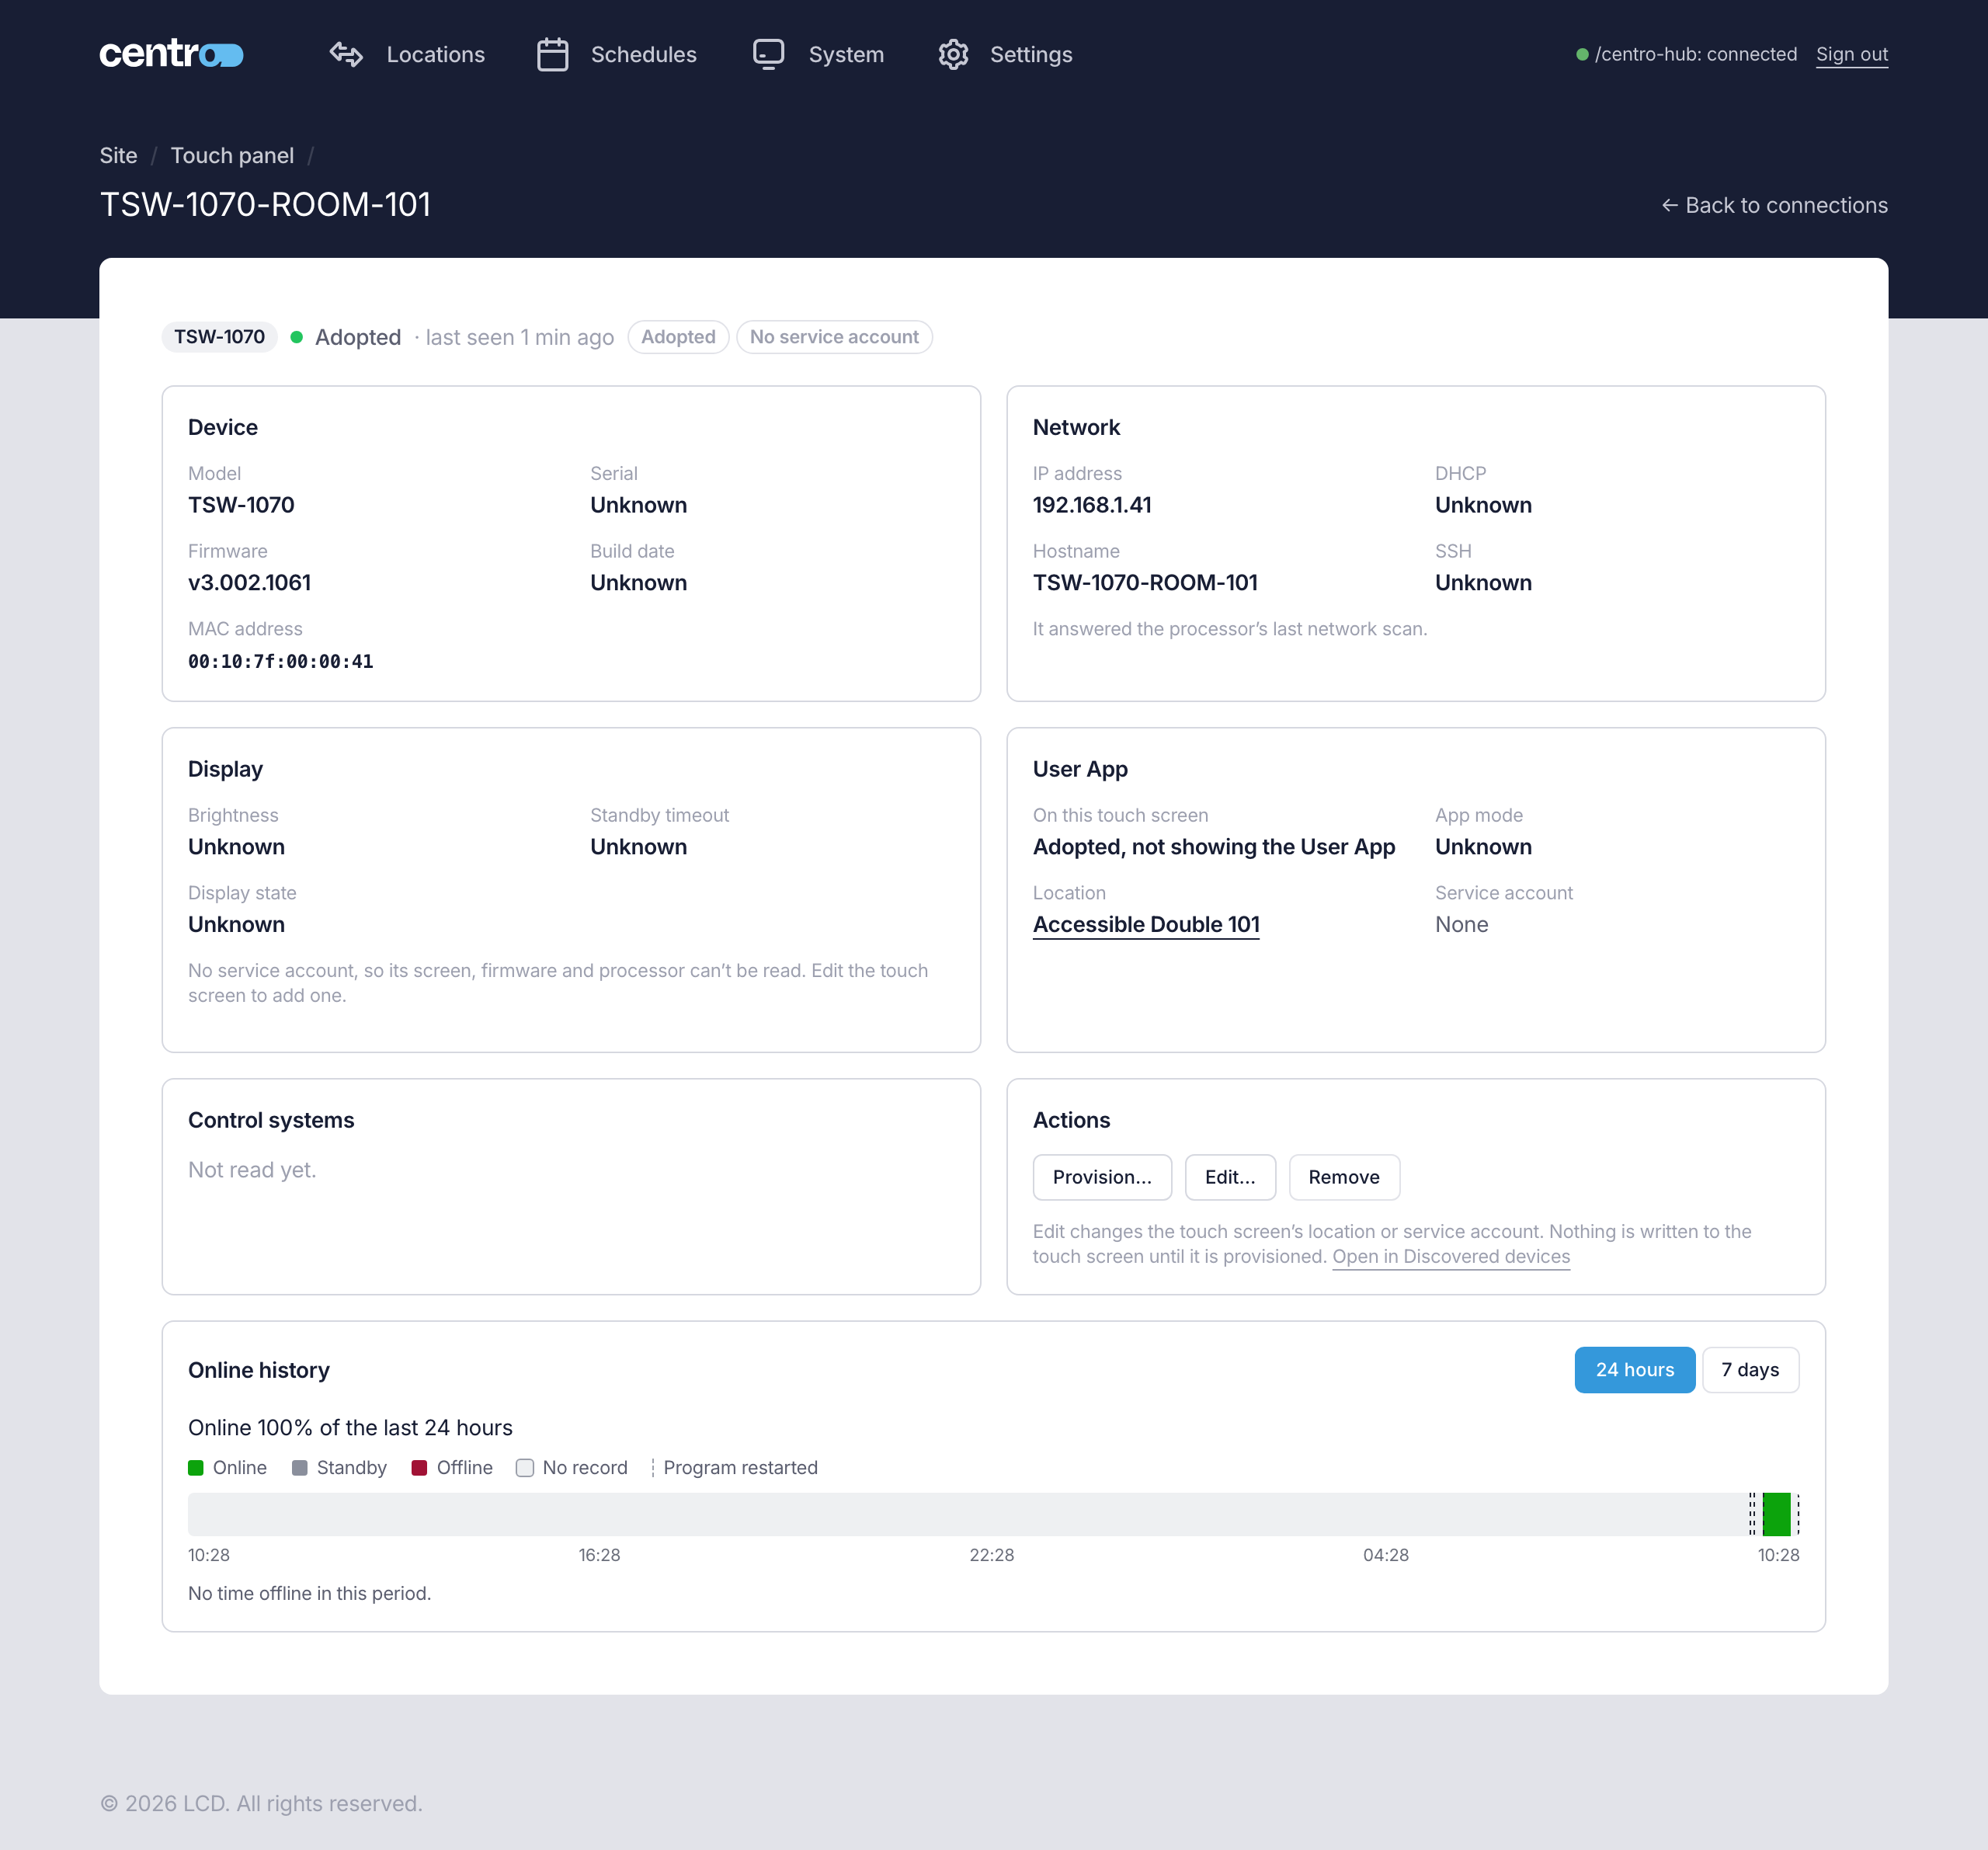Click the Centro logo
The height and width of the screenshot is (1850, 1988).
(x=171, y=54)
